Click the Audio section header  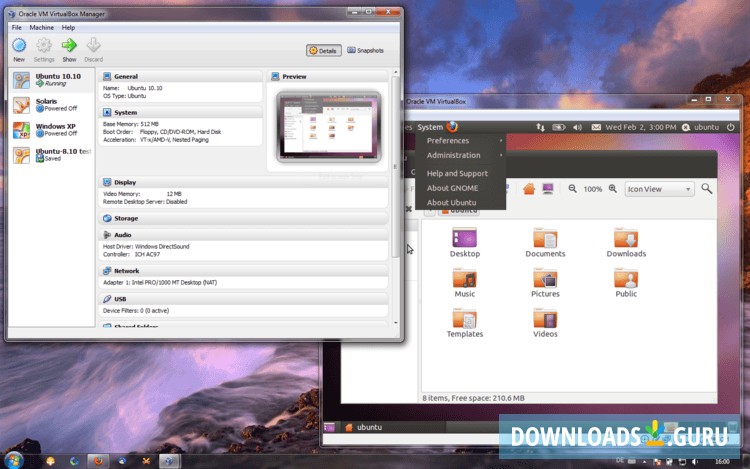pos(244,235)
